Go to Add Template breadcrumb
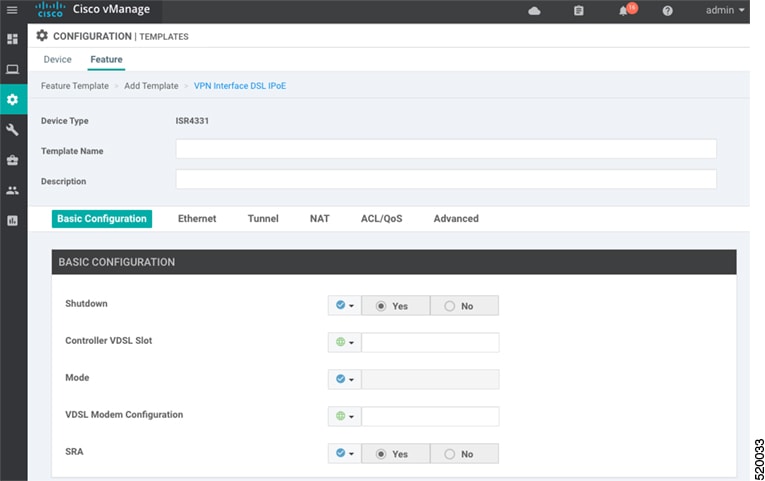 click(151, 86)
